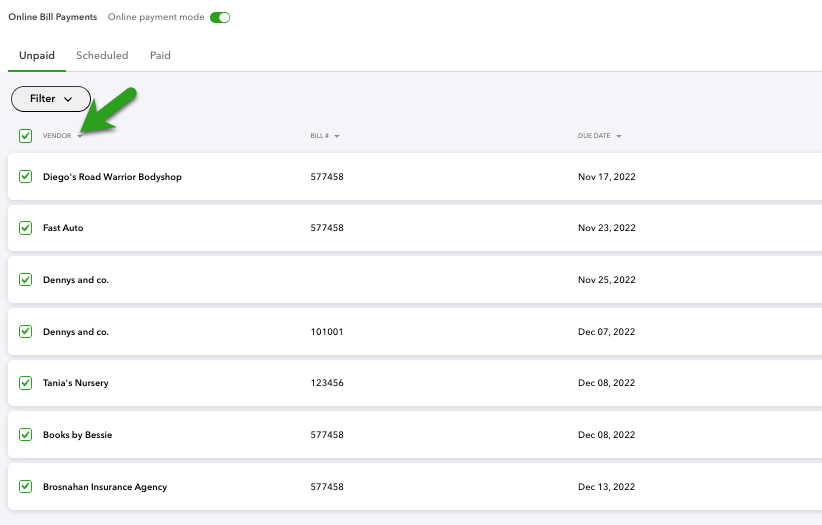Click the Diego's Road Warrior Bodyshop vendor name
Screen dimensions: 822x525
click(112, 177)
